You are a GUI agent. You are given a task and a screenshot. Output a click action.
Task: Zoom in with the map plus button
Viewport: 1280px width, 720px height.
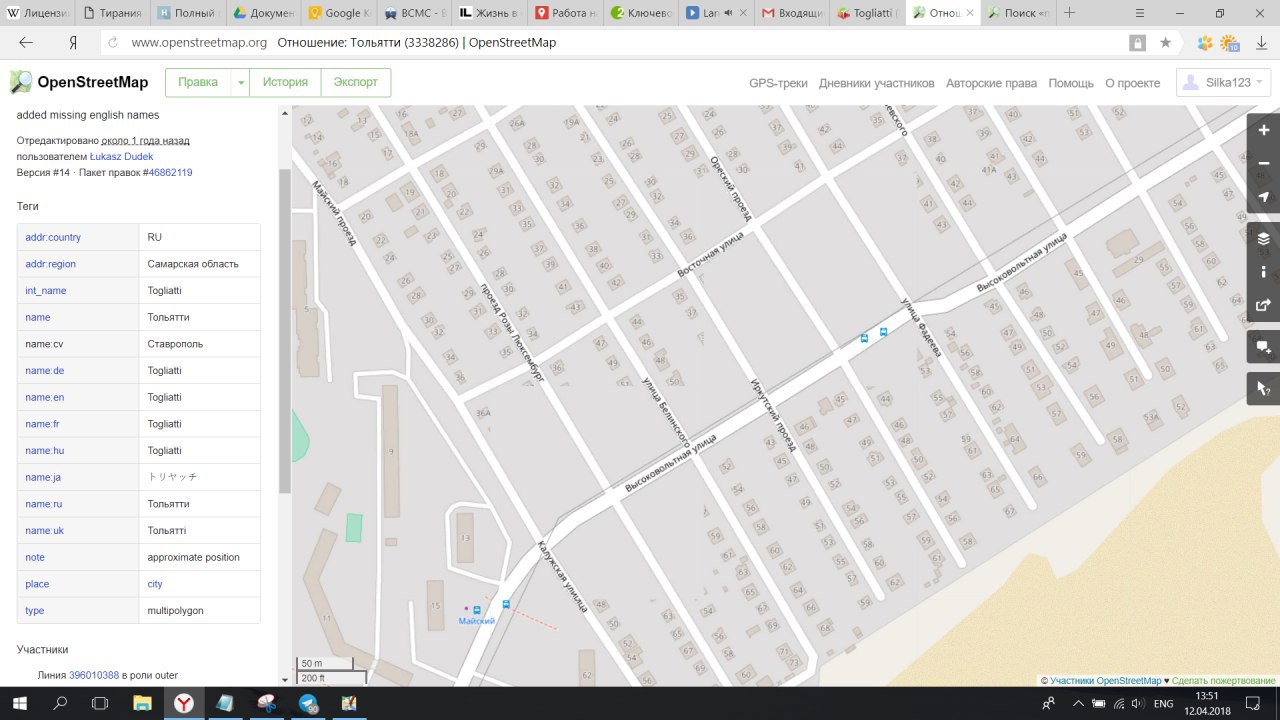(1264, 131)
